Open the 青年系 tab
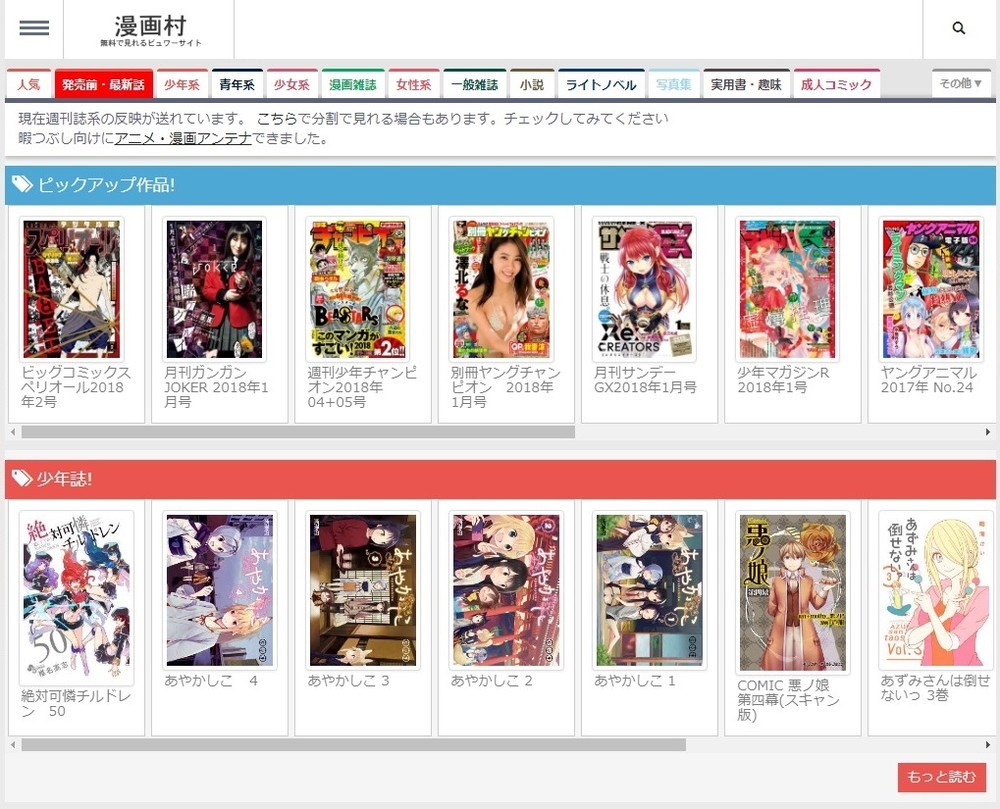The image size is (1000, 809). (x=237, y=84)
